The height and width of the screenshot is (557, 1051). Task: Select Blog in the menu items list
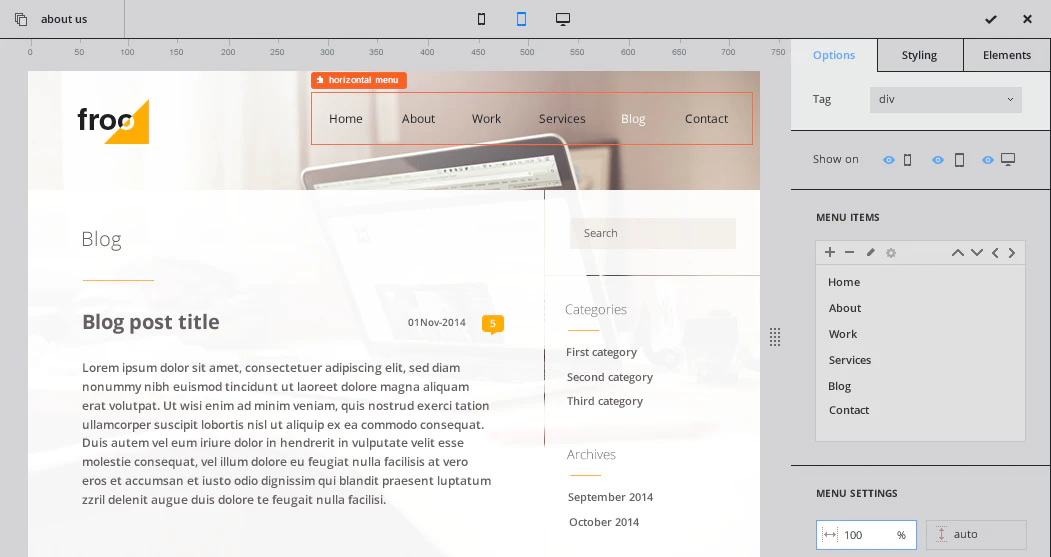coord(839,386)
